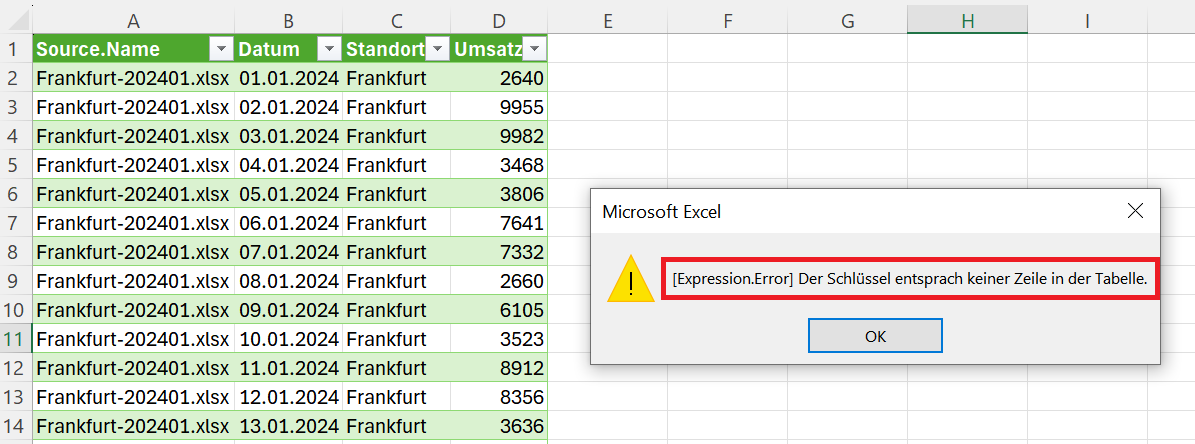Screen dimensions: 1195x444
Task: Select row 11 header
Action: (16, 339)
